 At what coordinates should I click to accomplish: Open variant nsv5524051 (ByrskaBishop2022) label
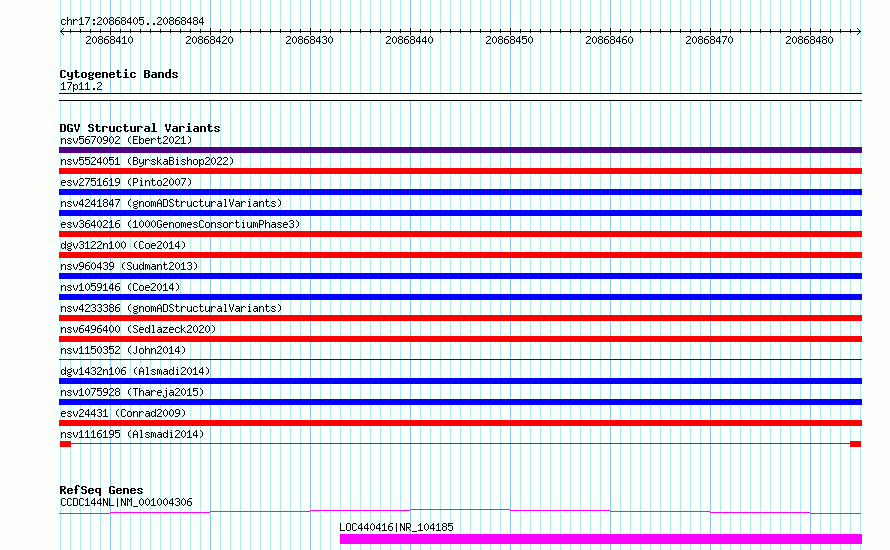[x=147, y=161]
